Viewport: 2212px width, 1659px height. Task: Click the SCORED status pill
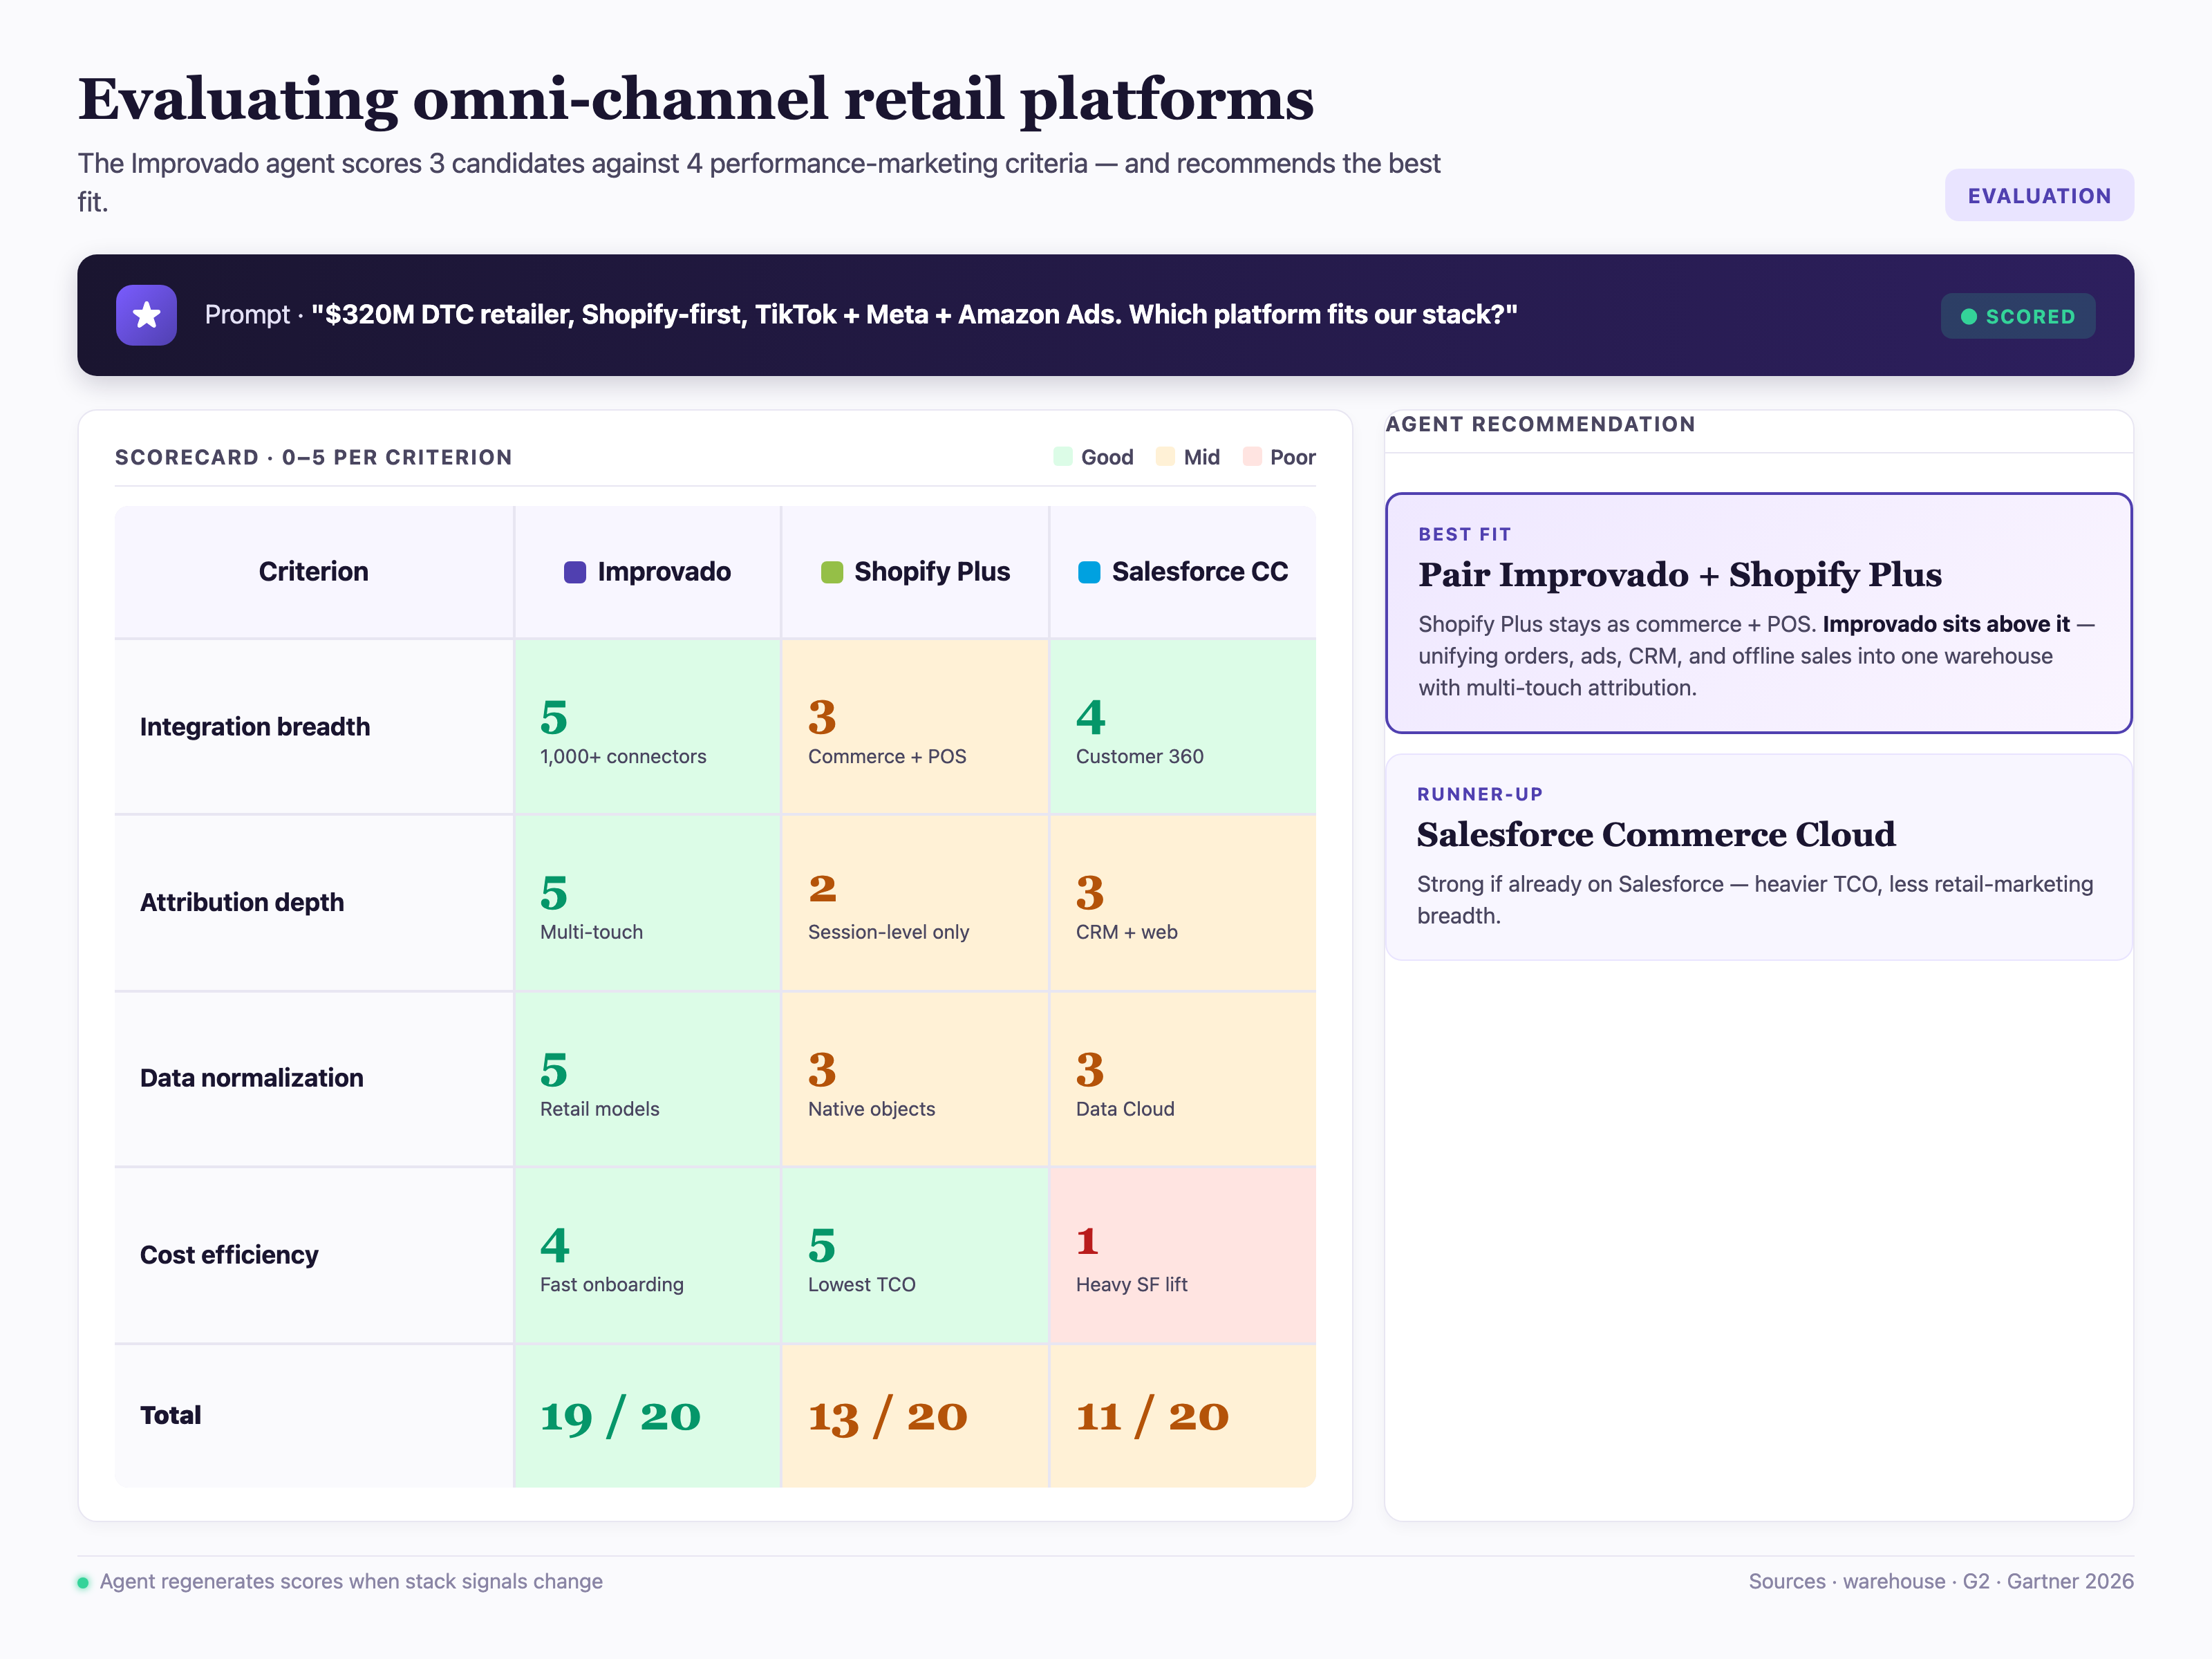click(x=2018, y=316)
